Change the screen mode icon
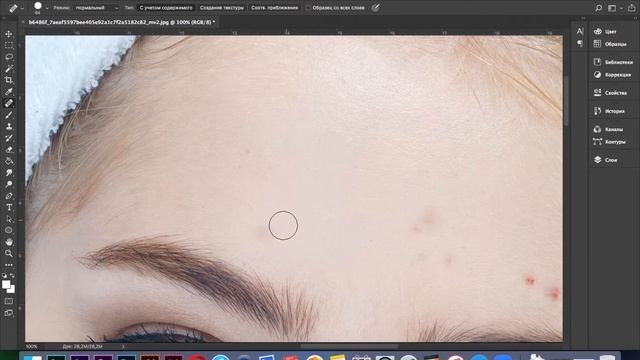640x360 pixels. pos(9,313)
